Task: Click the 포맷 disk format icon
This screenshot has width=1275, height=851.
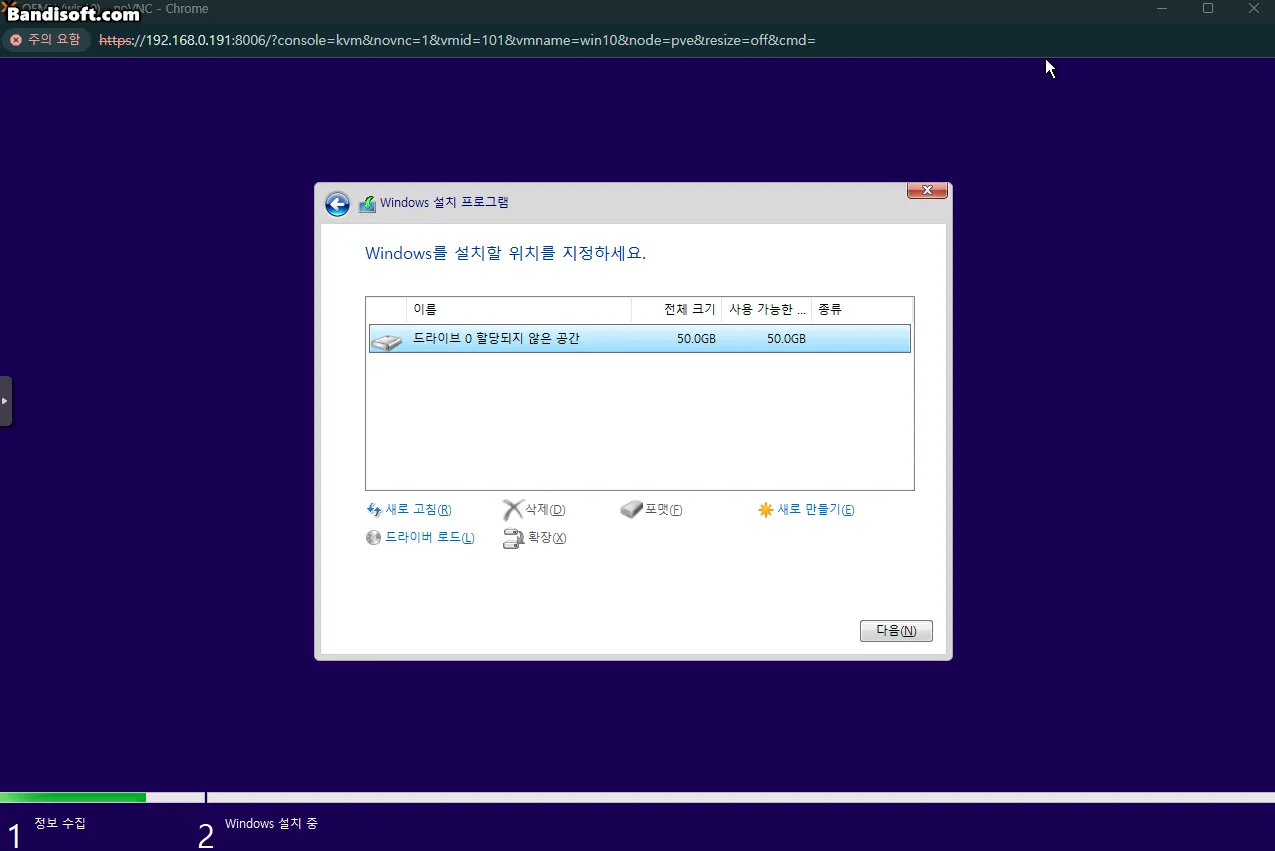Action: coord(631,510)
